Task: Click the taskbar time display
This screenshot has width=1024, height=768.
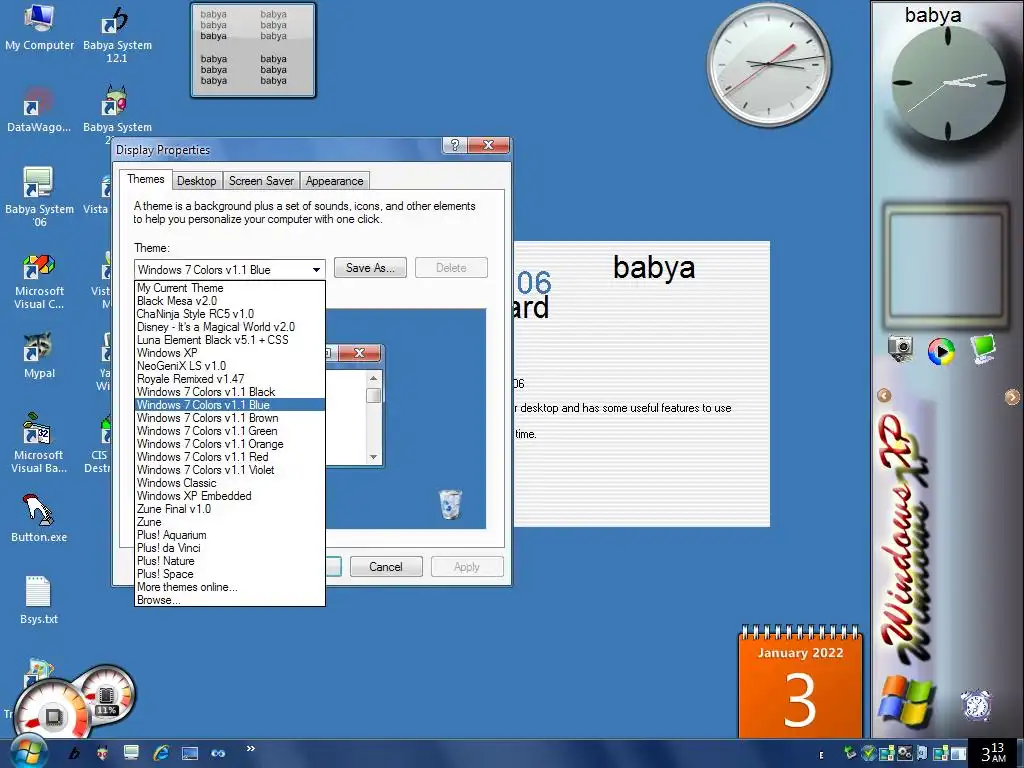Action: [993, 753]
